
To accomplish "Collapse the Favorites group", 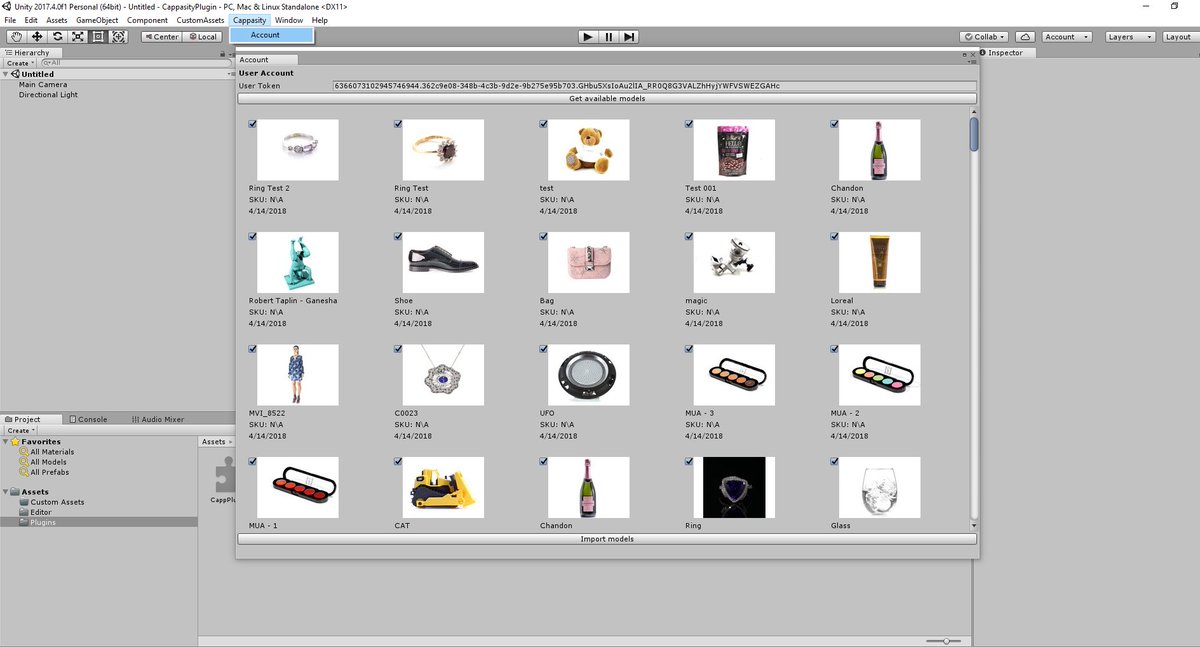I will coord(6,441).
